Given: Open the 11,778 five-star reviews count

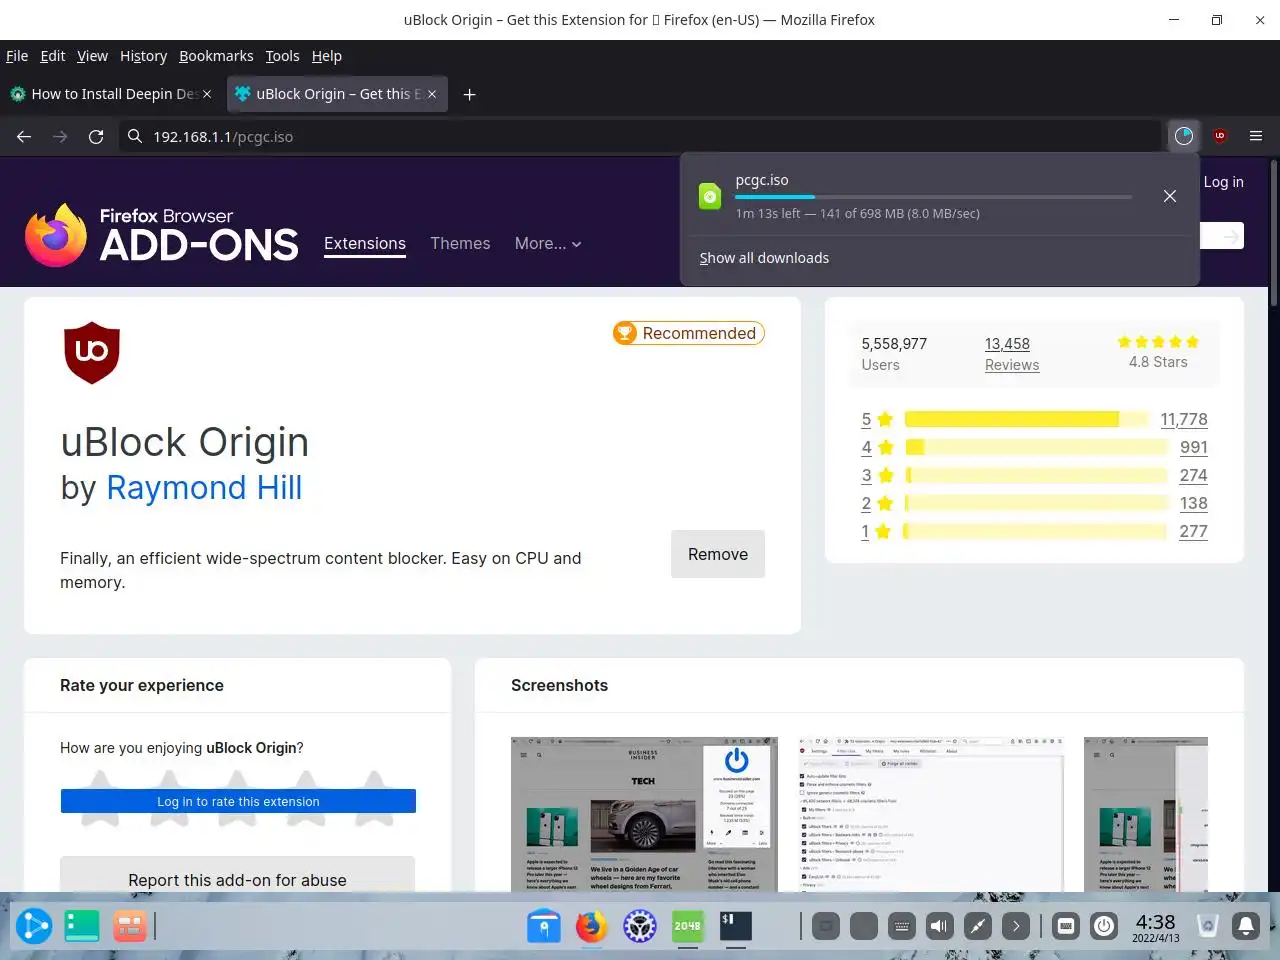Looking at the screenshot, I should [1184, 419].
